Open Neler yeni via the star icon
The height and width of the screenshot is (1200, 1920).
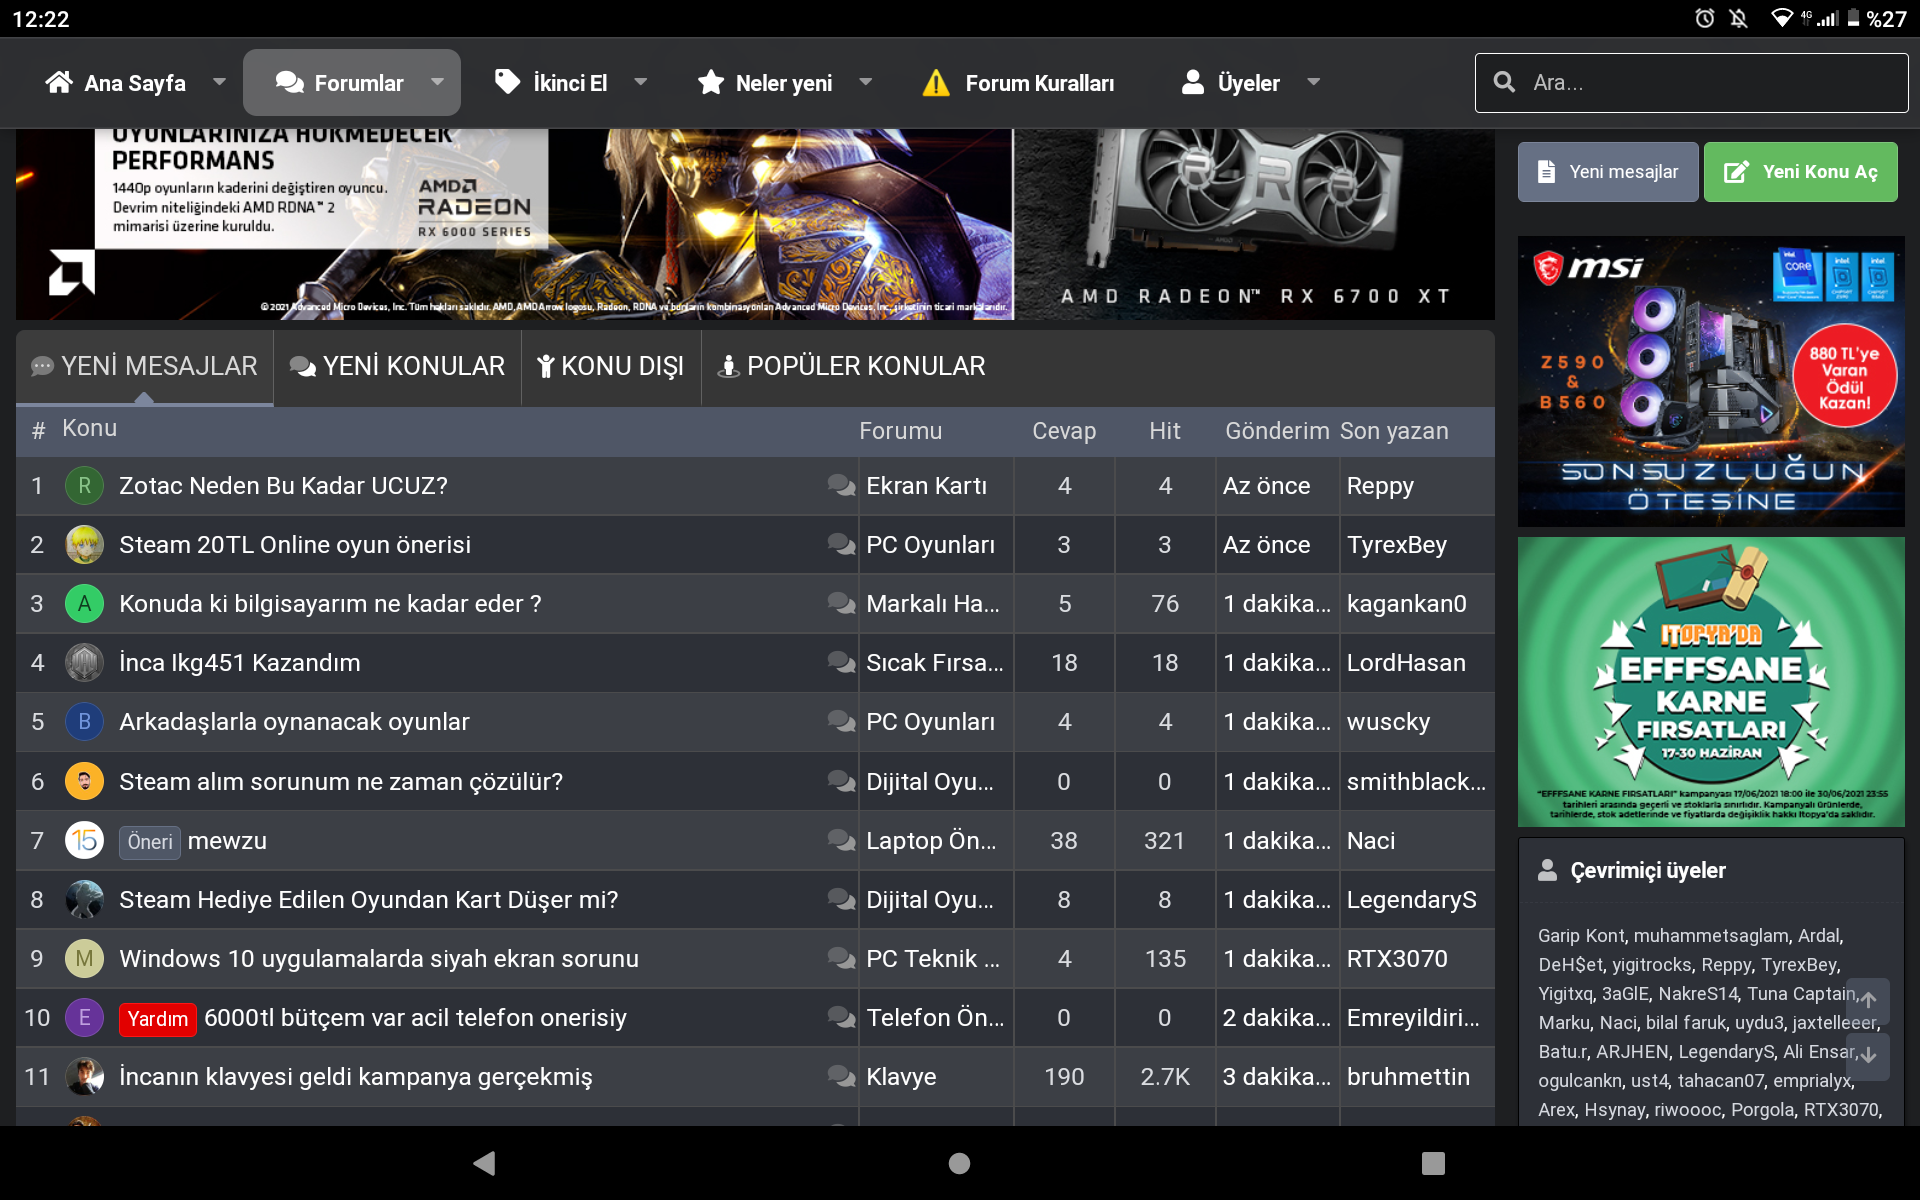[710, 82]
